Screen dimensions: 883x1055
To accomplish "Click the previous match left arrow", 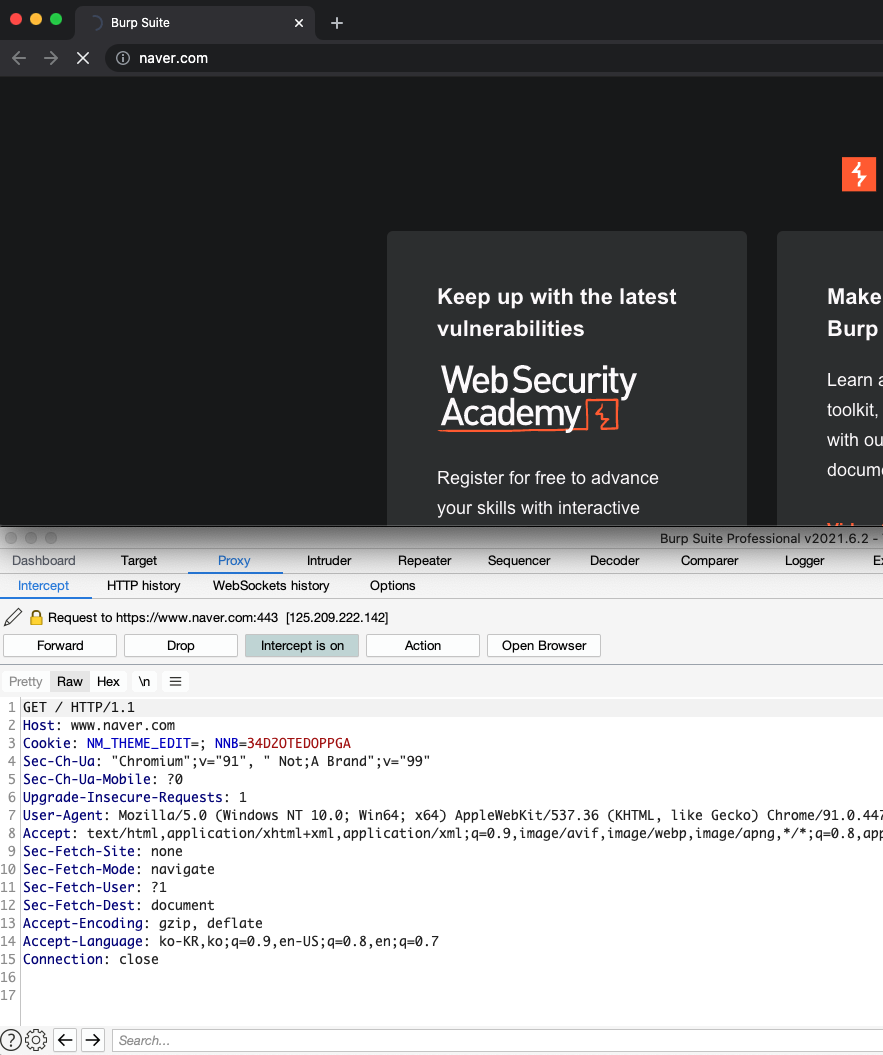I will point(65,1040).
